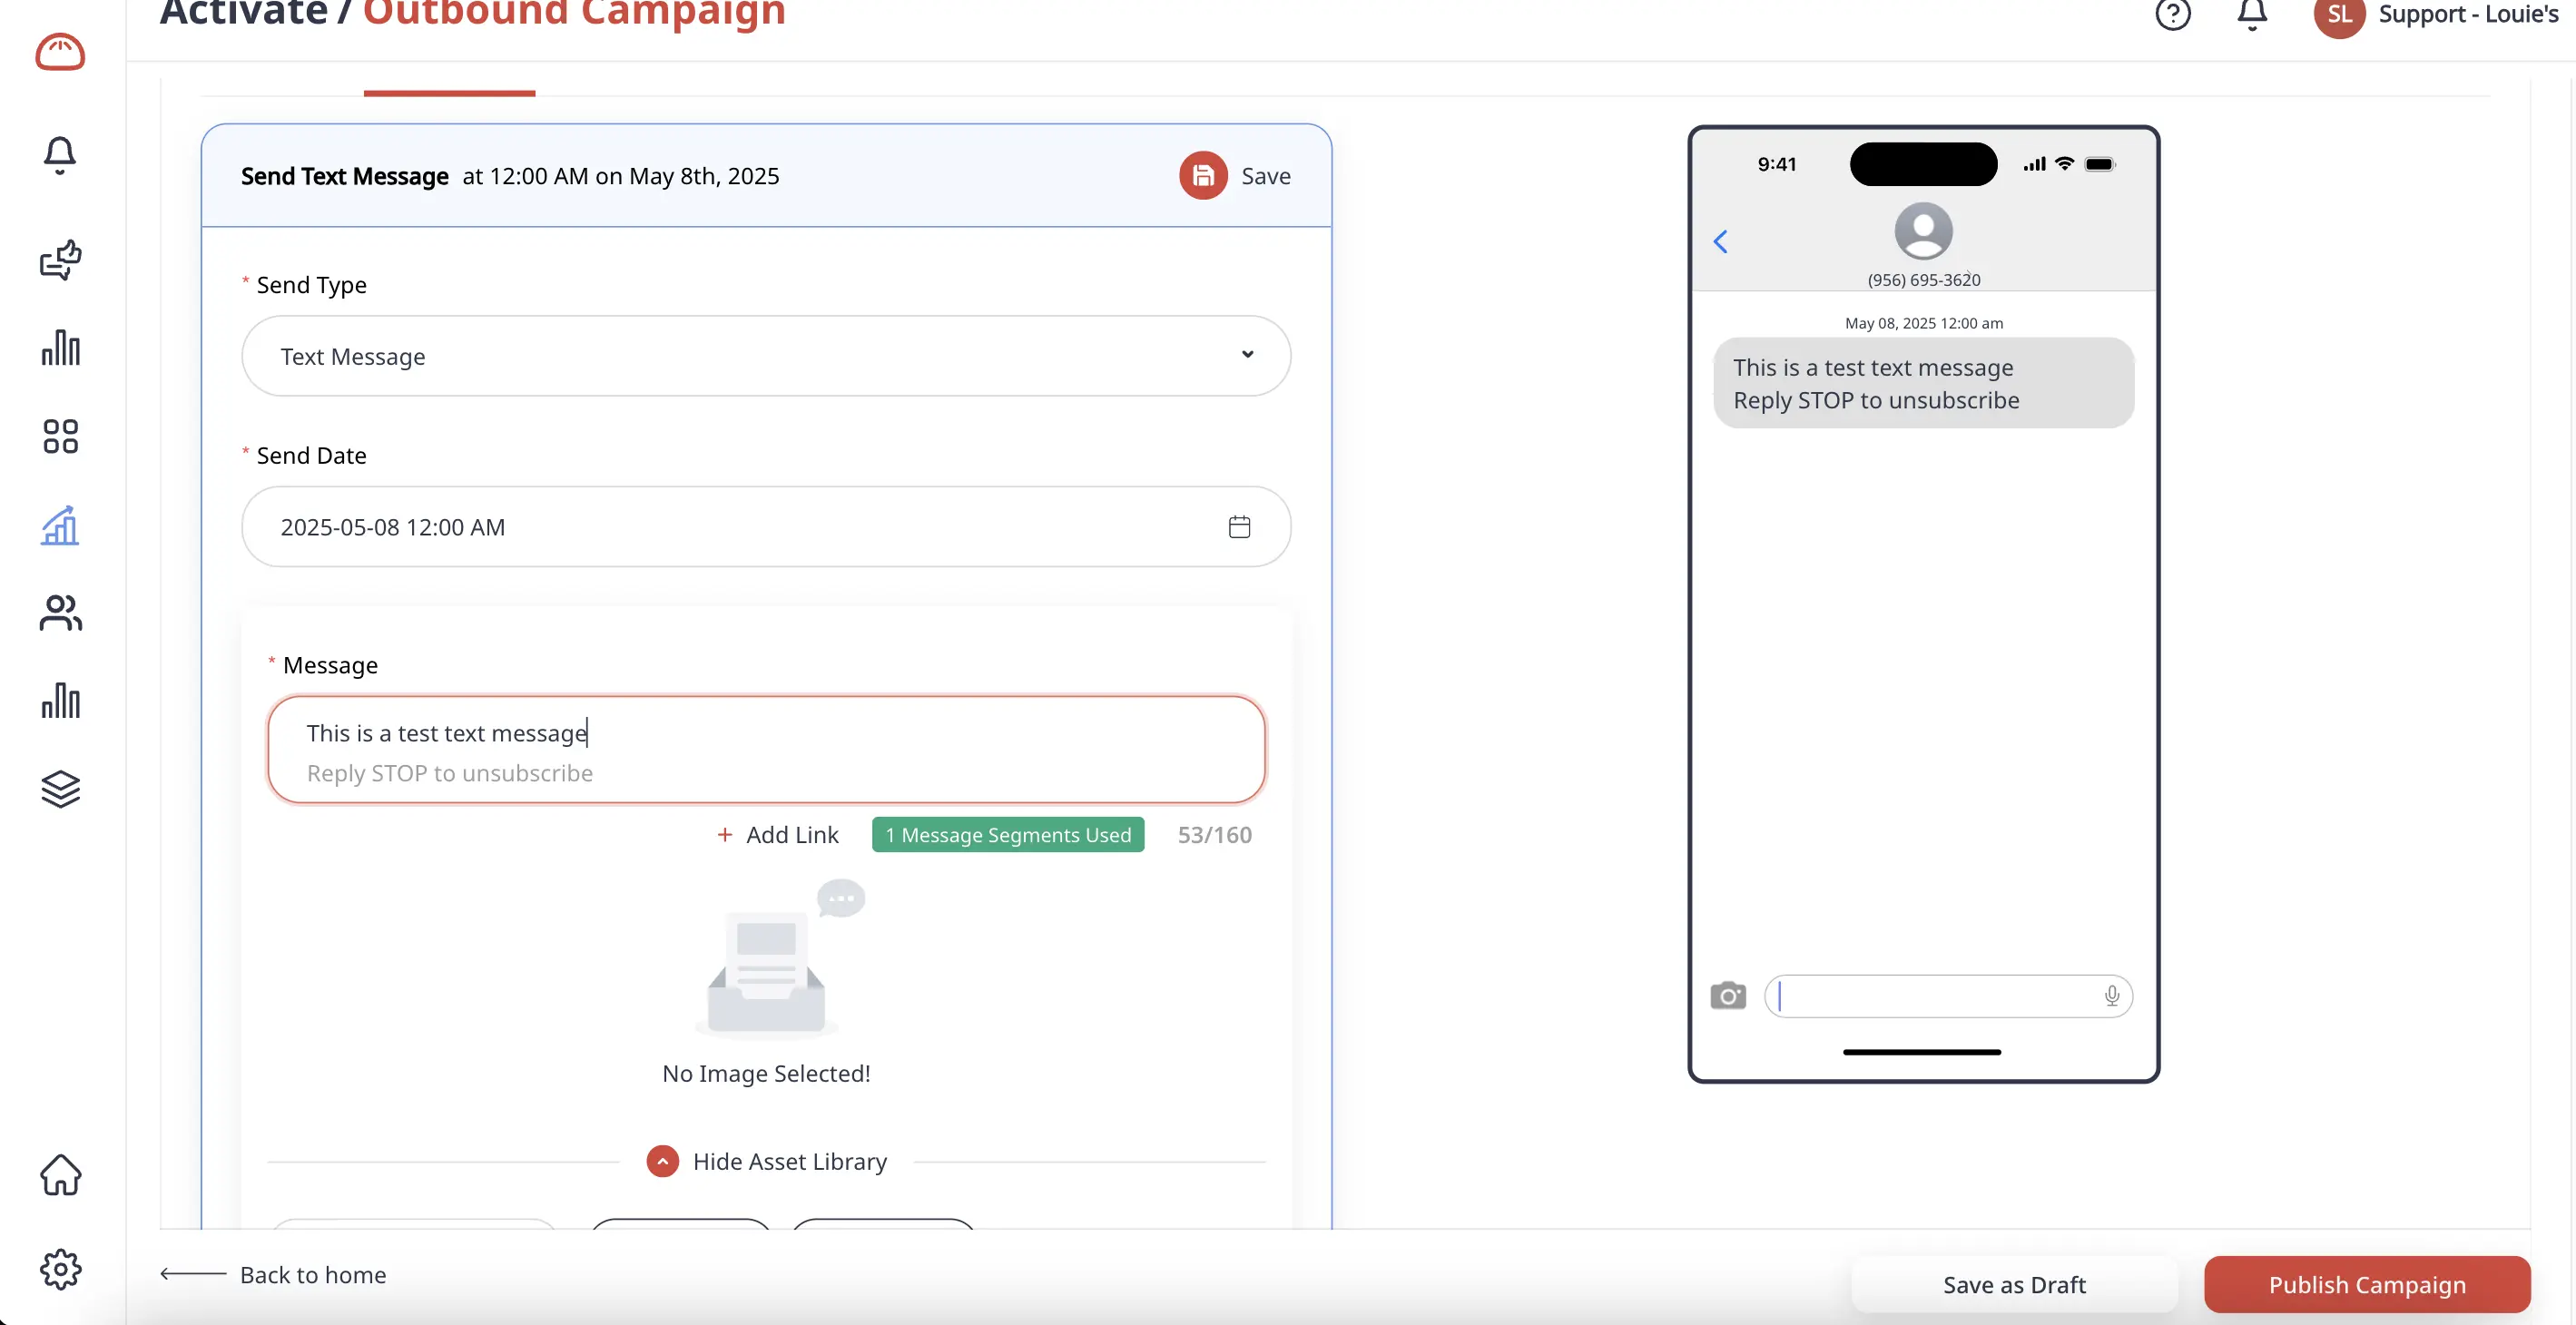Click the help question mark icon
The height and width of the screenshot is (1325, 2576).
click(x=2172, y=14)
